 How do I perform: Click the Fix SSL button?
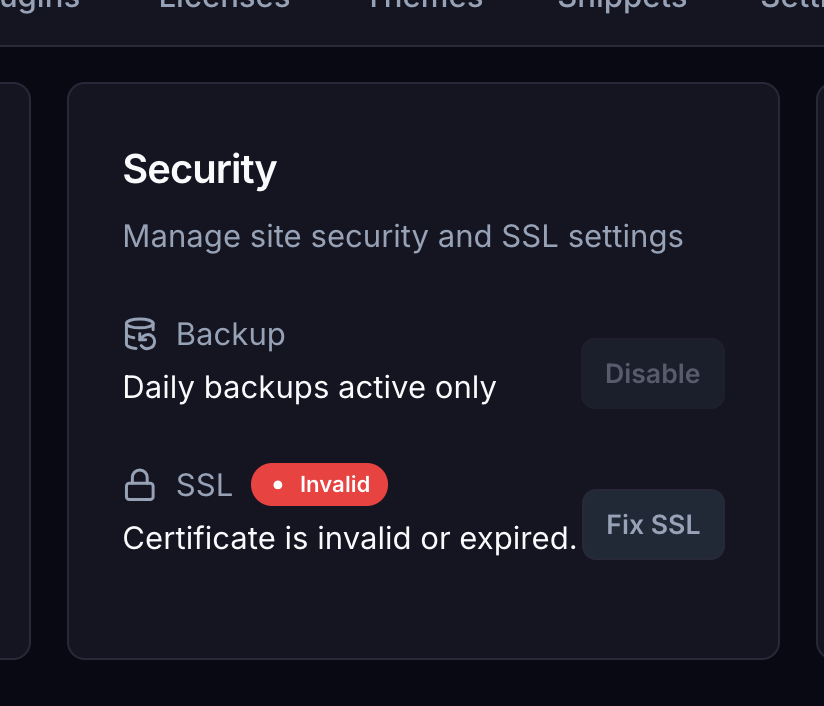coord(653,524)
